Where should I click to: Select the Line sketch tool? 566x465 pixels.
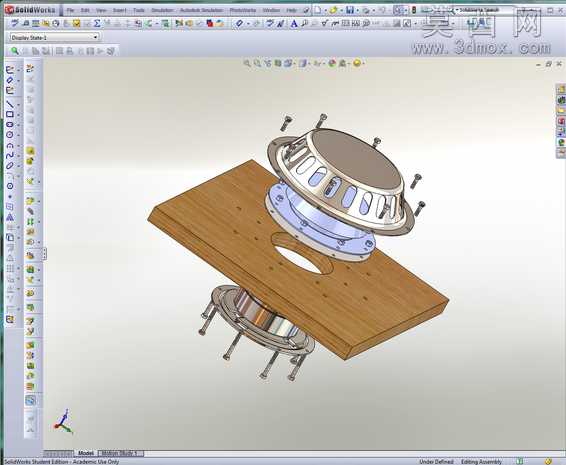coord(10,105)
